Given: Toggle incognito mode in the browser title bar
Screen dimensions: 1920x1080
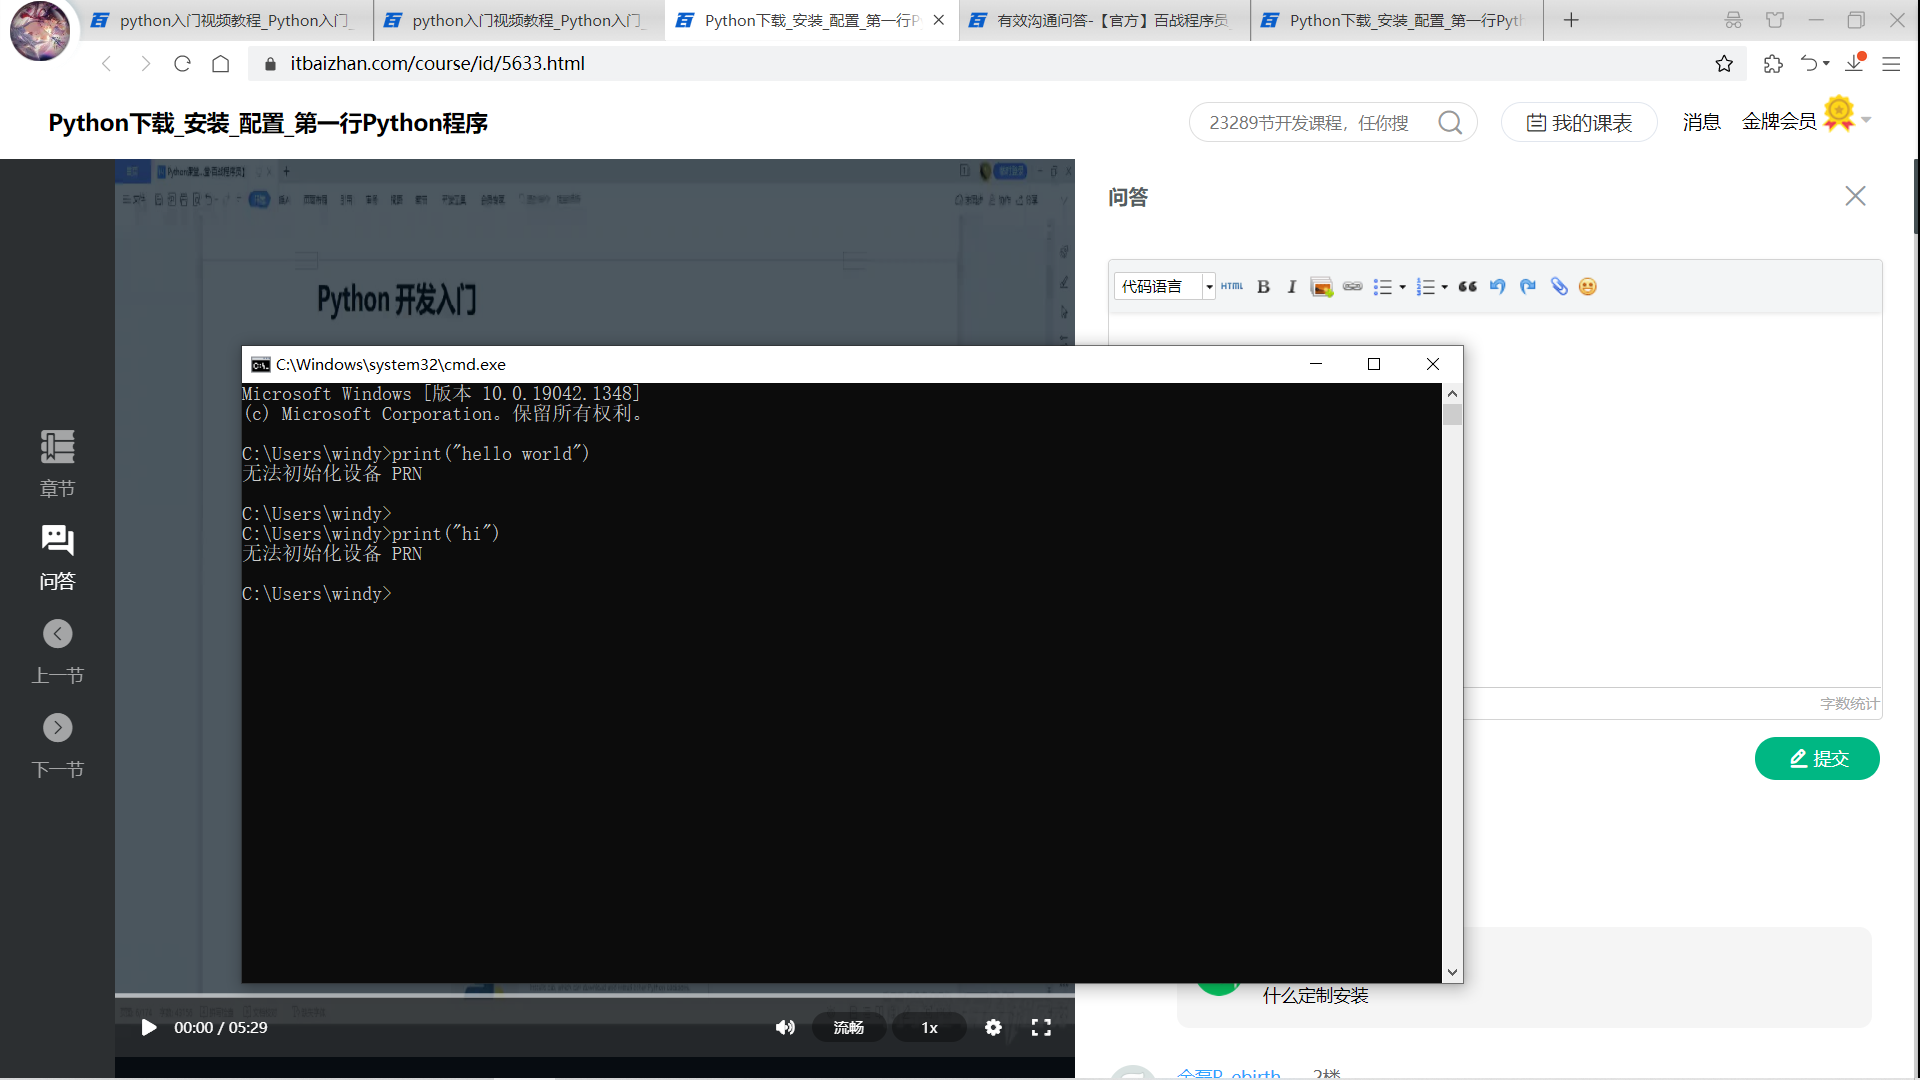Looking at the screenshot, I should click(x=1733, y=20).
